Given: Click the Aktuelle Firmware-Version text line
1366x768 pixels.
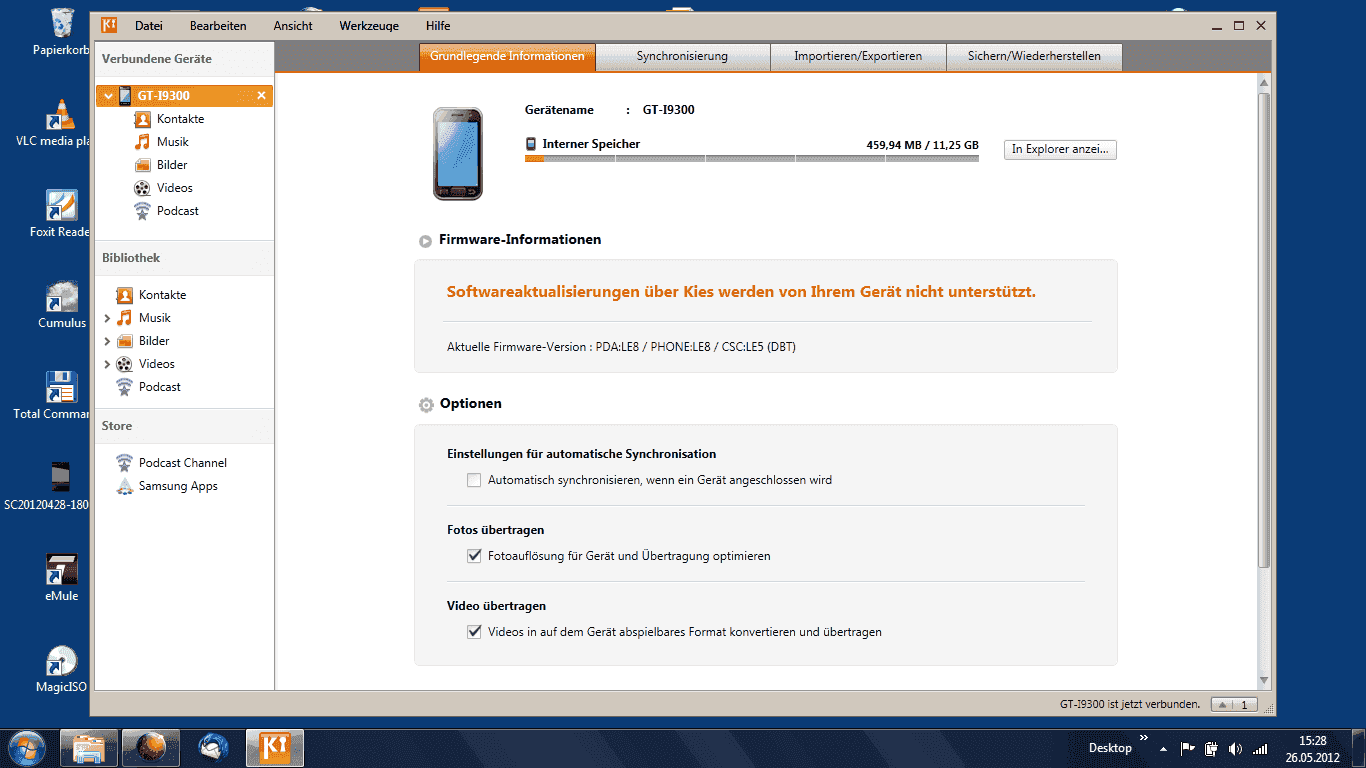Looking at the screenshot, I should pyautogui.click(x=621, y=347).
